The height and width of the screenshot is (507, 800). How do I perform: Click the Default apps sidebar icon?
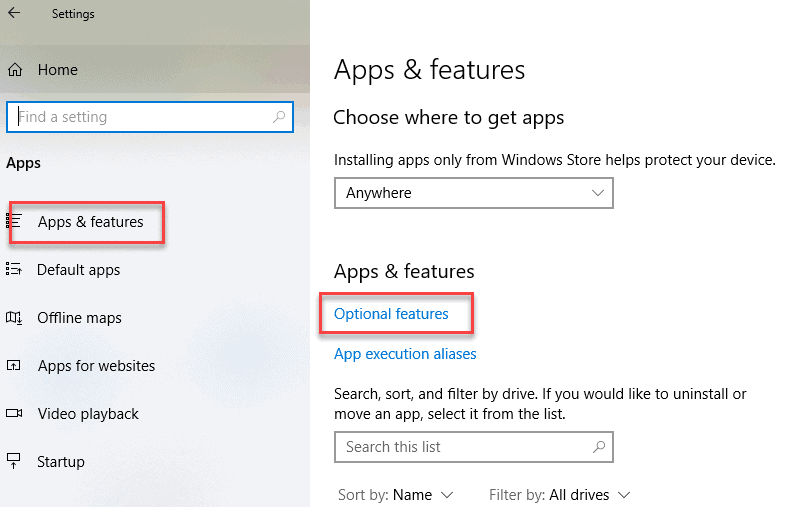click(14, 269)
